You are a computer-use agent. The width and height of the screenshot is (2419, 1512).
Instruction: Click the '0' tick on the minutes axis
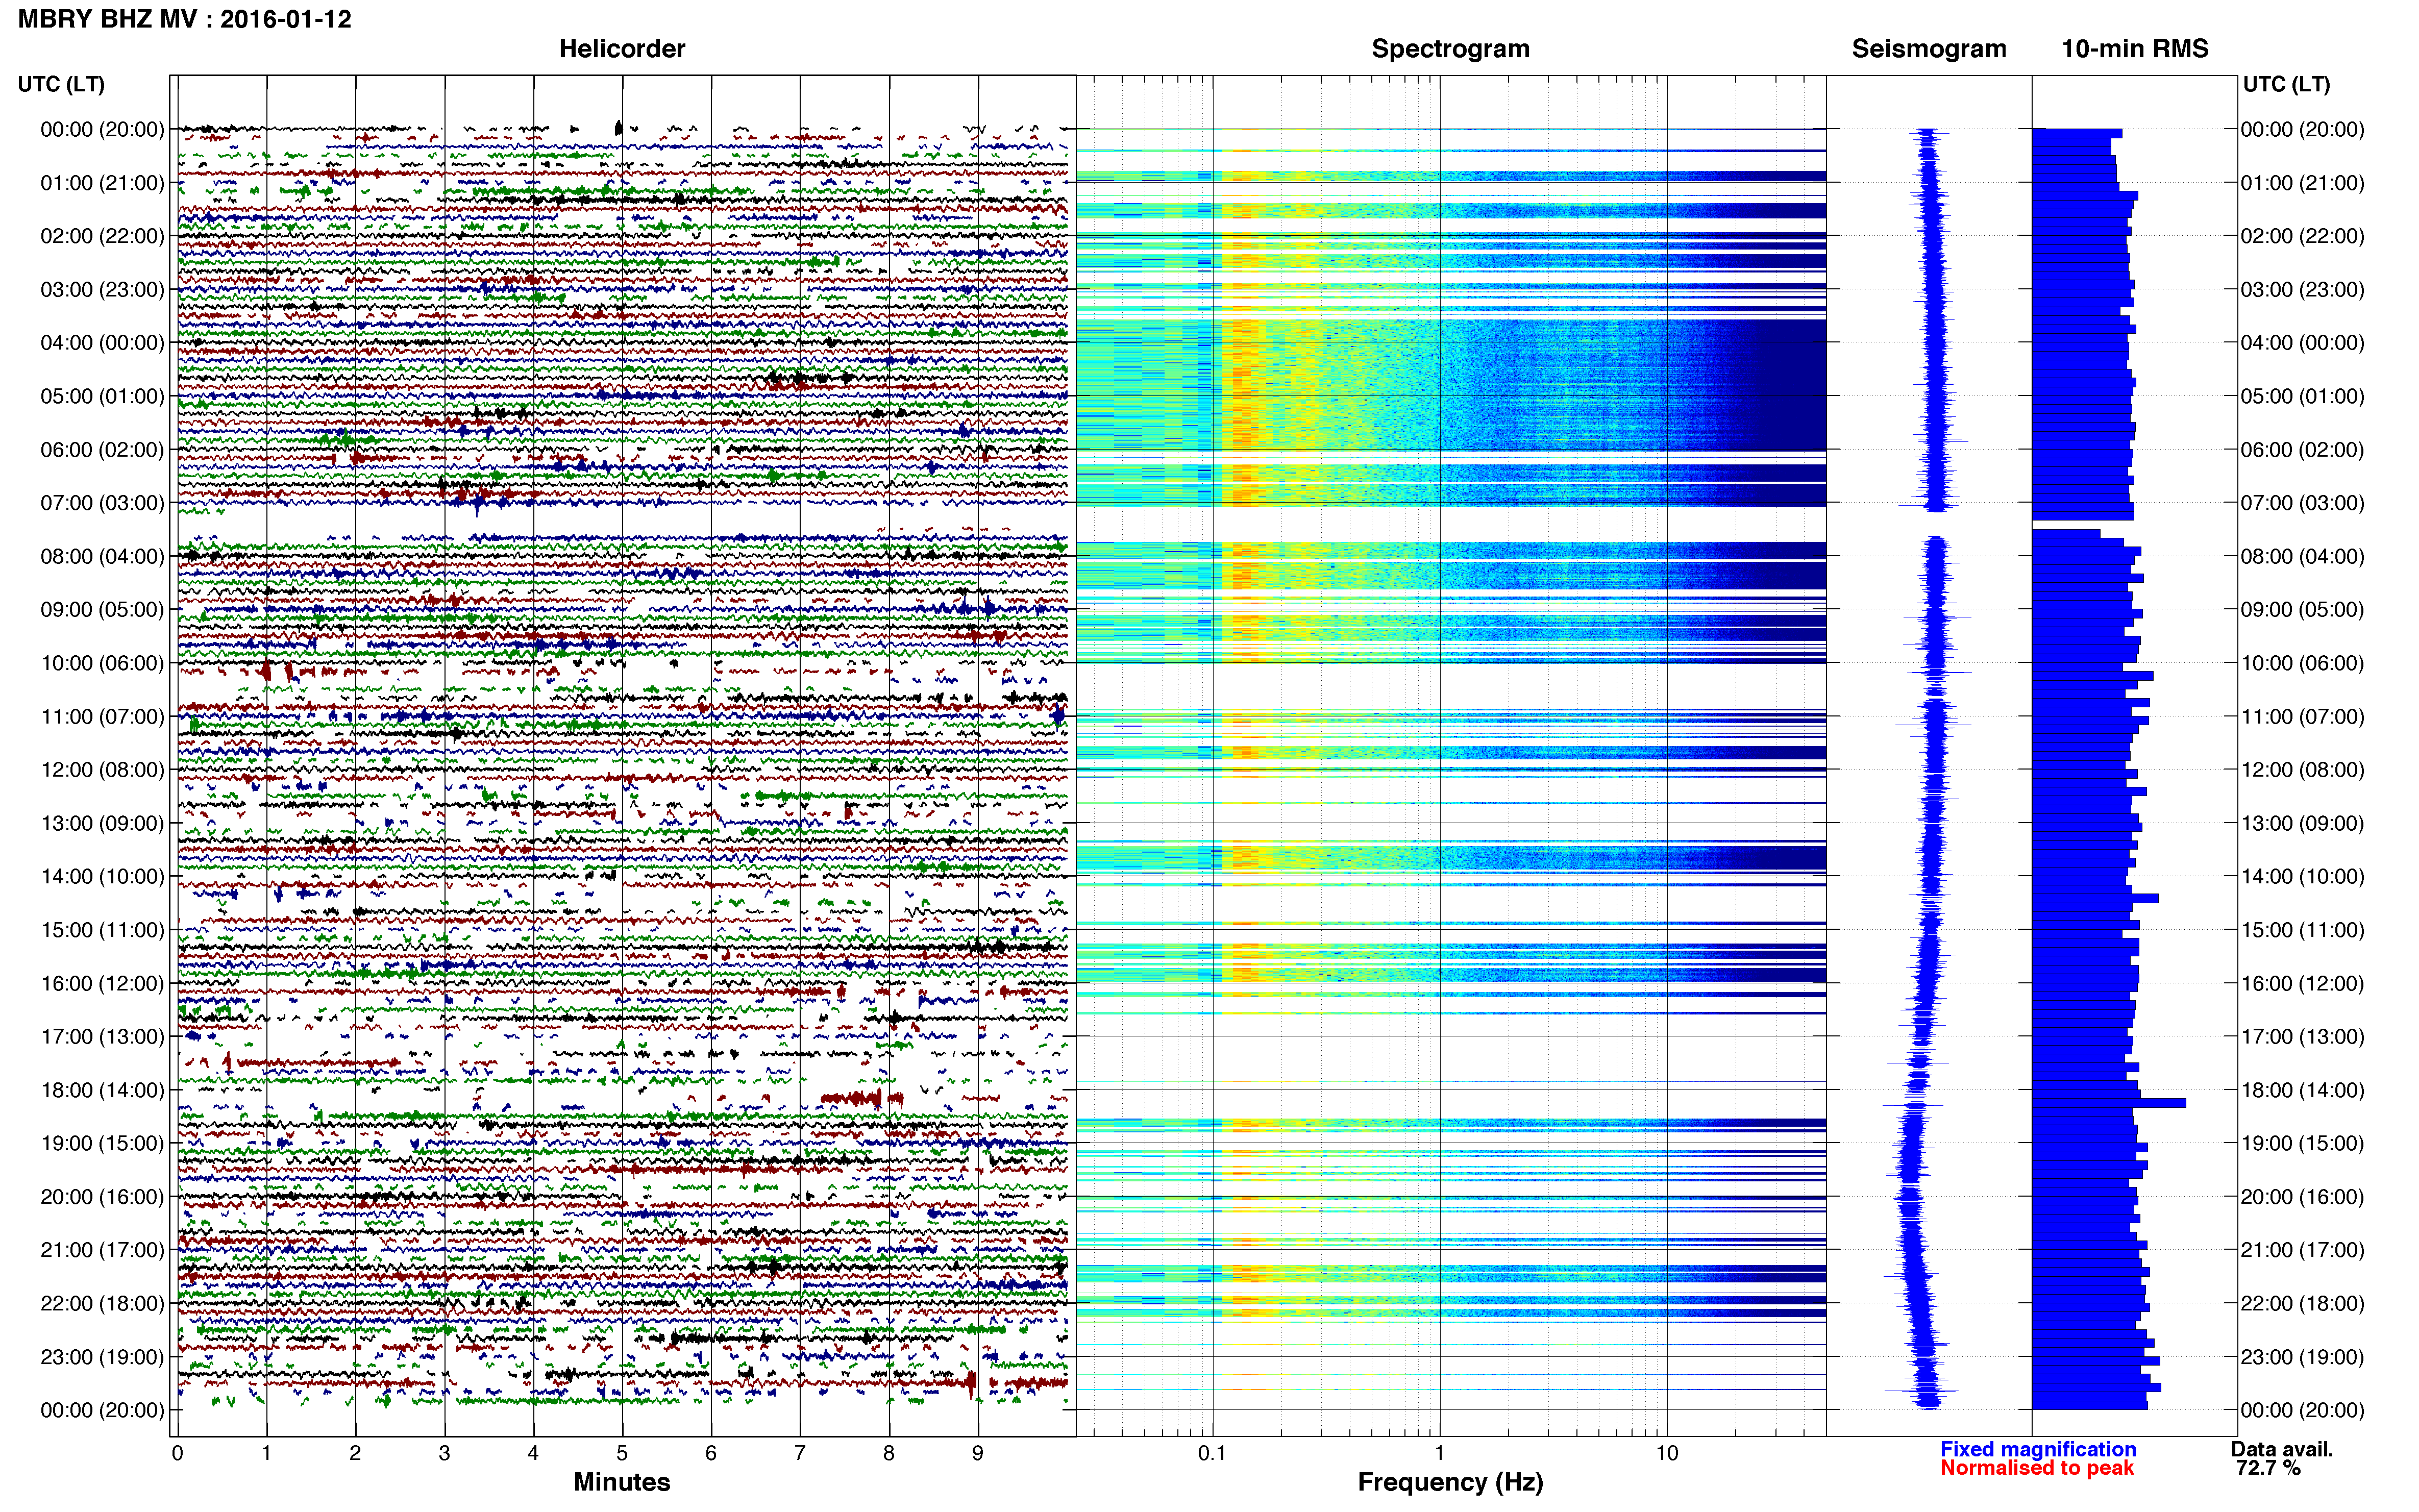[x=178, y=1453]
